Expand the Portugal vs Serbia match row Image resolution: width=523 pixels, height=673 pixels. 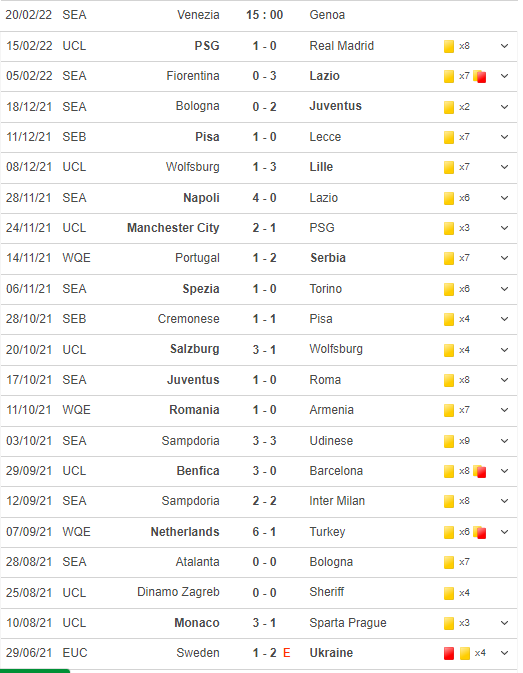[505, 258]
